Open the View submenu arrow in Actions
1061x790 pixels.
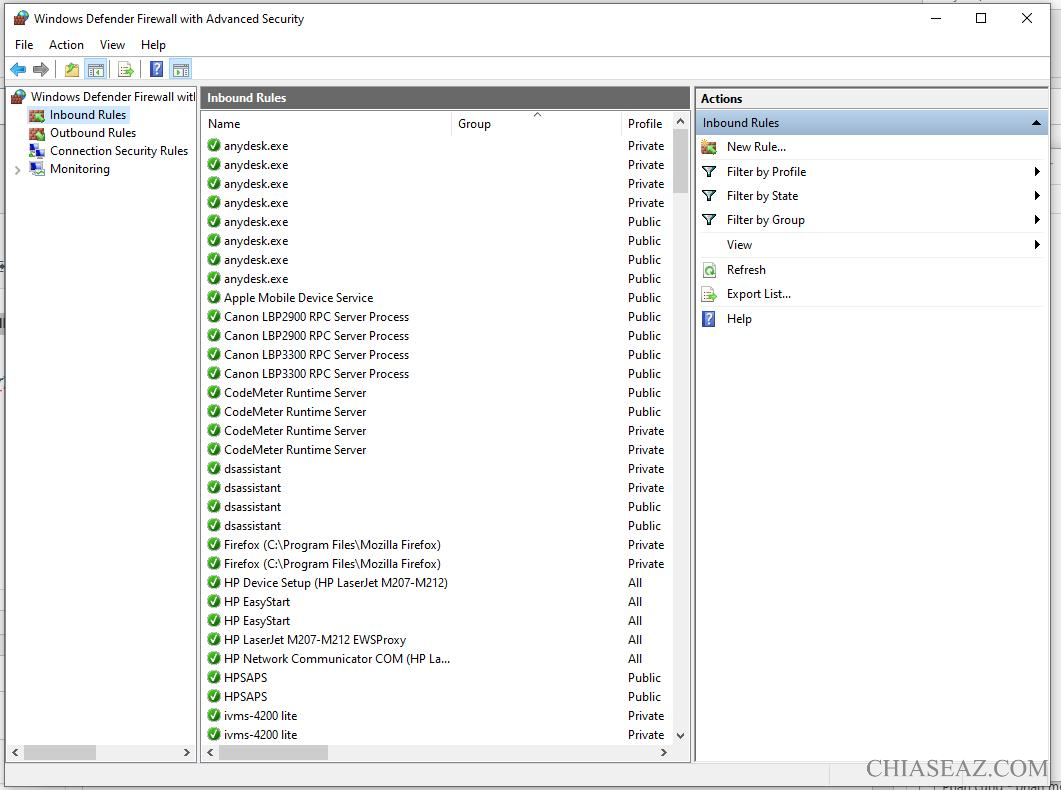point(1037,245)
